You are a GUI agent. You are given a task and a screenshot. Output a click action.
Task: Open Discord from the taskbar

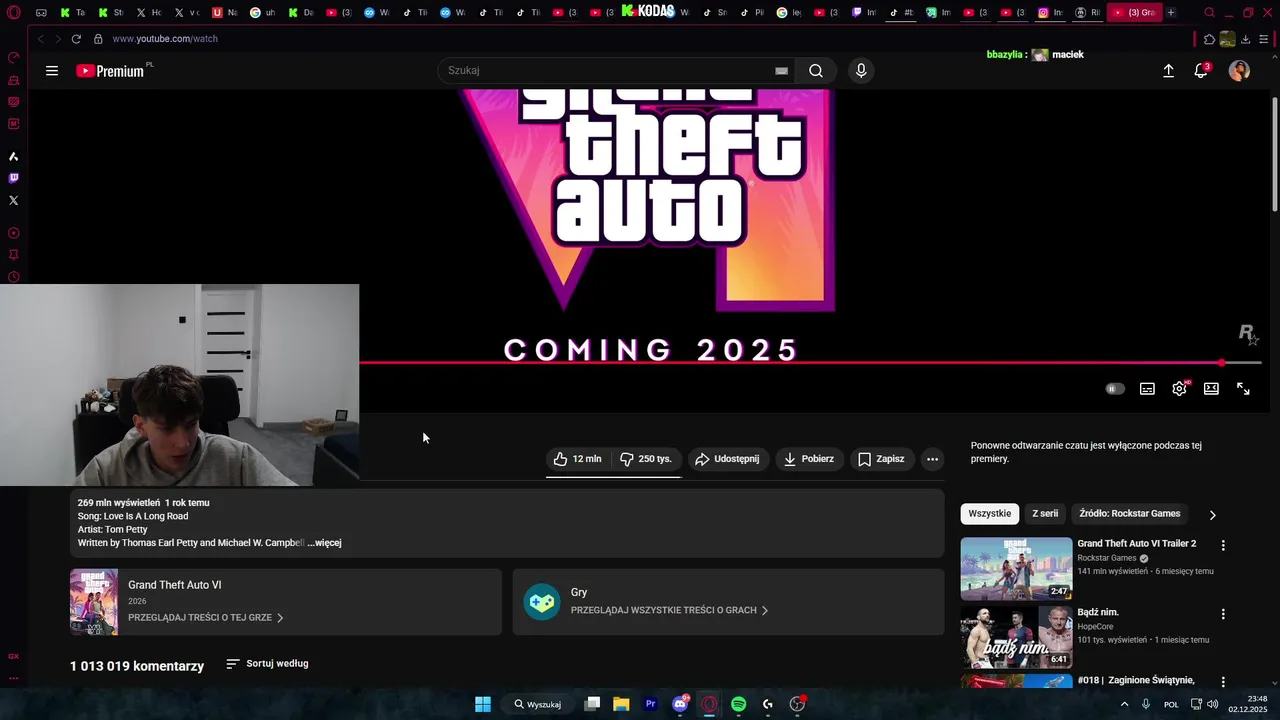(x=680, y=704)
